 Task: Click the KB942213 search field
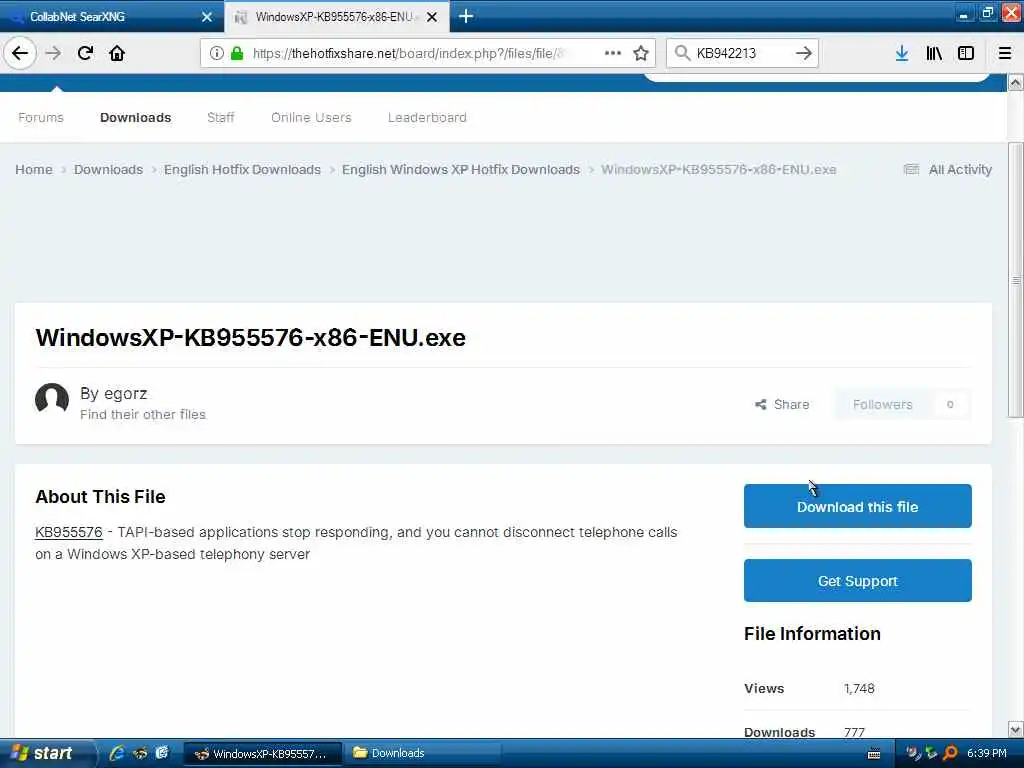pos(741,53)
